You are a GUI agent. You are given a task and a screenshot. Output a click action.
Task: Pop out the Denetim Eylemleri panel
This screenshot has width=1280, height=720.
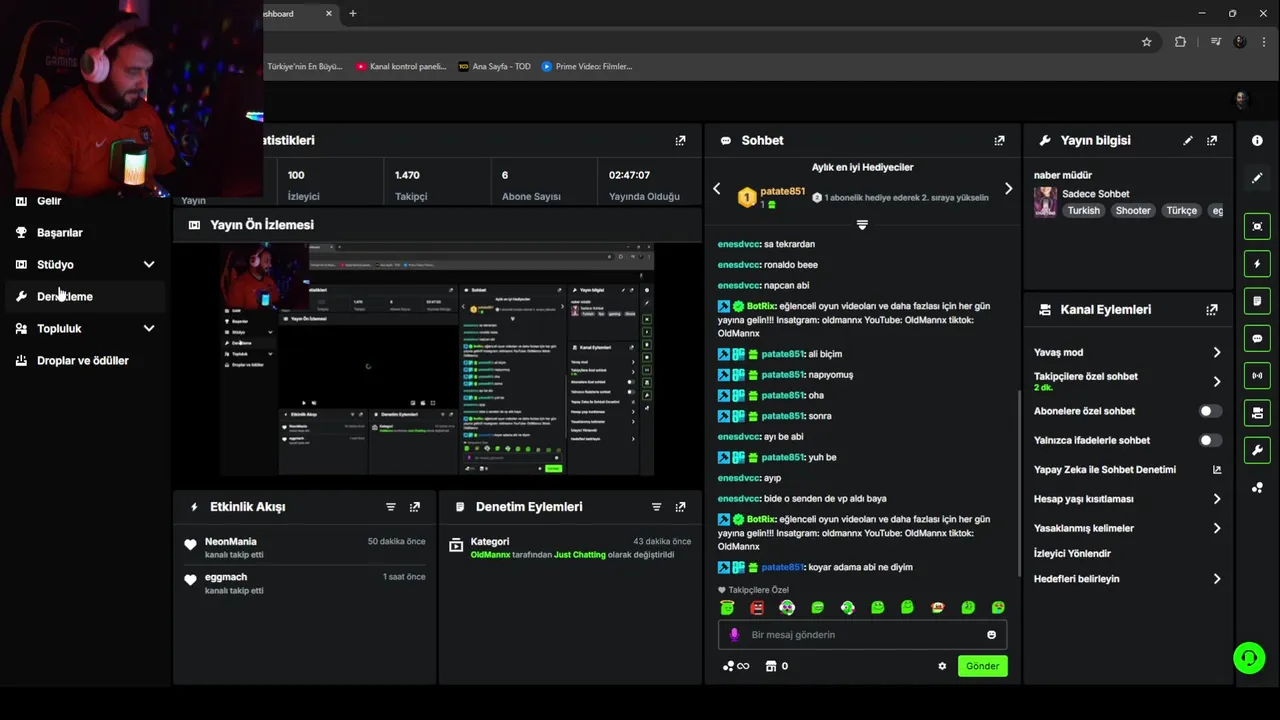680,507
